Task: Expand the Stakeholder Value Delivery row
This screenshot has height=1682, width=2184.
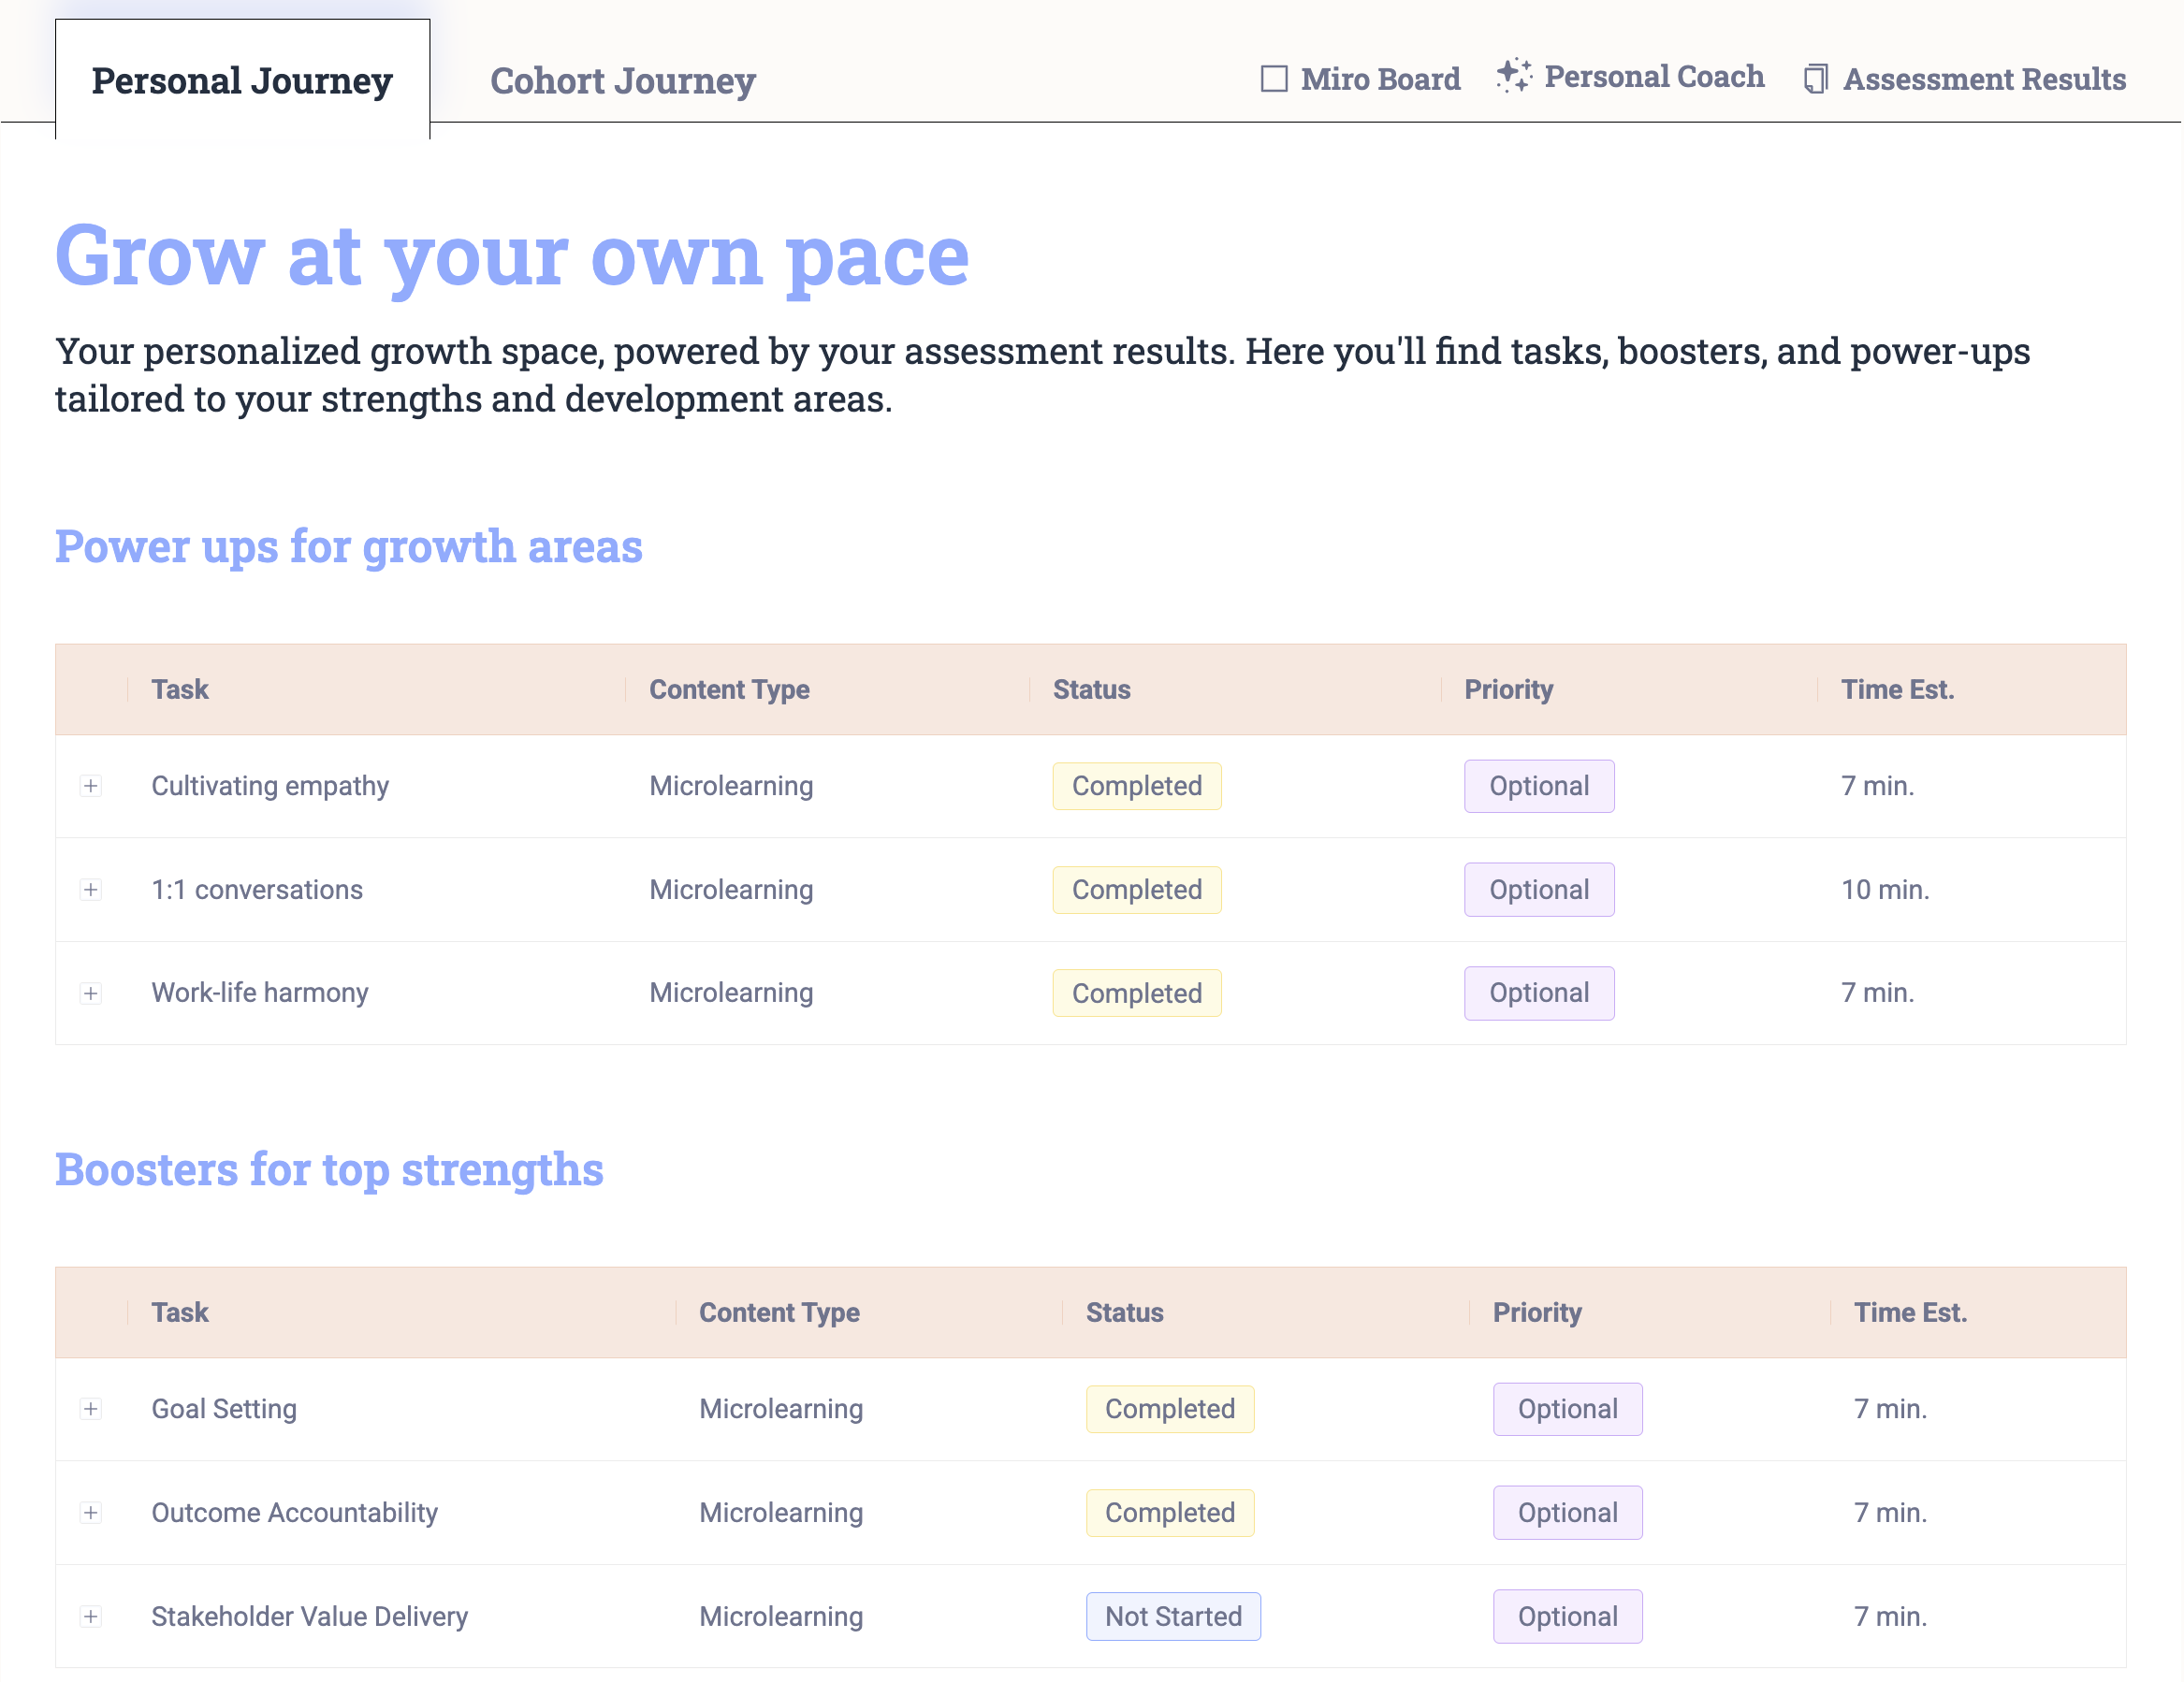Action: (91, 1616)
